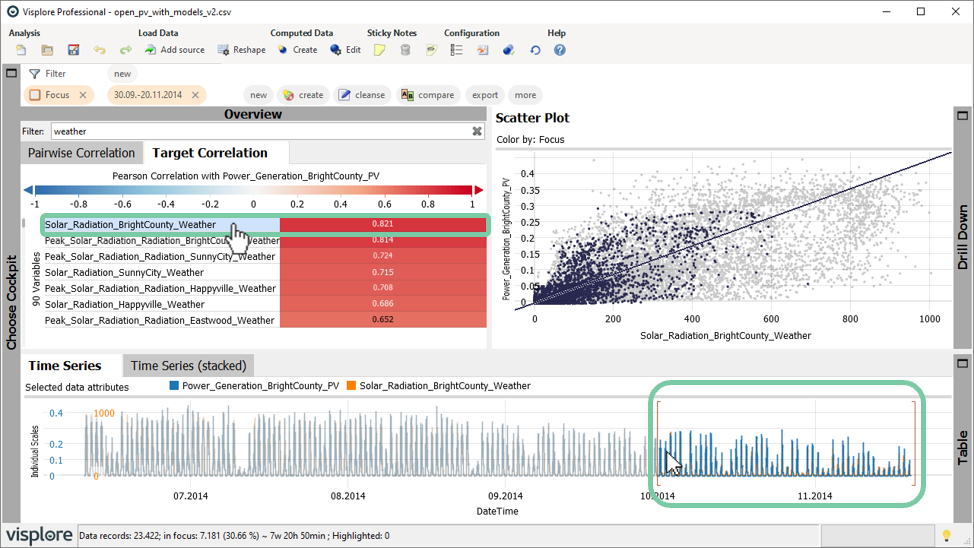The height and width of the screenshot is (548, 974).
Task: Clear the weather filter text
Action: 476,131
